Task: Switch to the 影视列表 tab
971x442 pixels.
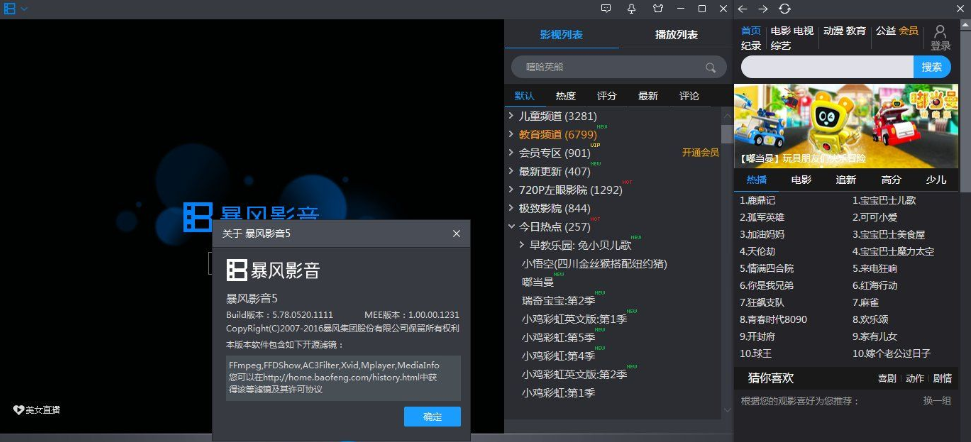Action: 562,34
